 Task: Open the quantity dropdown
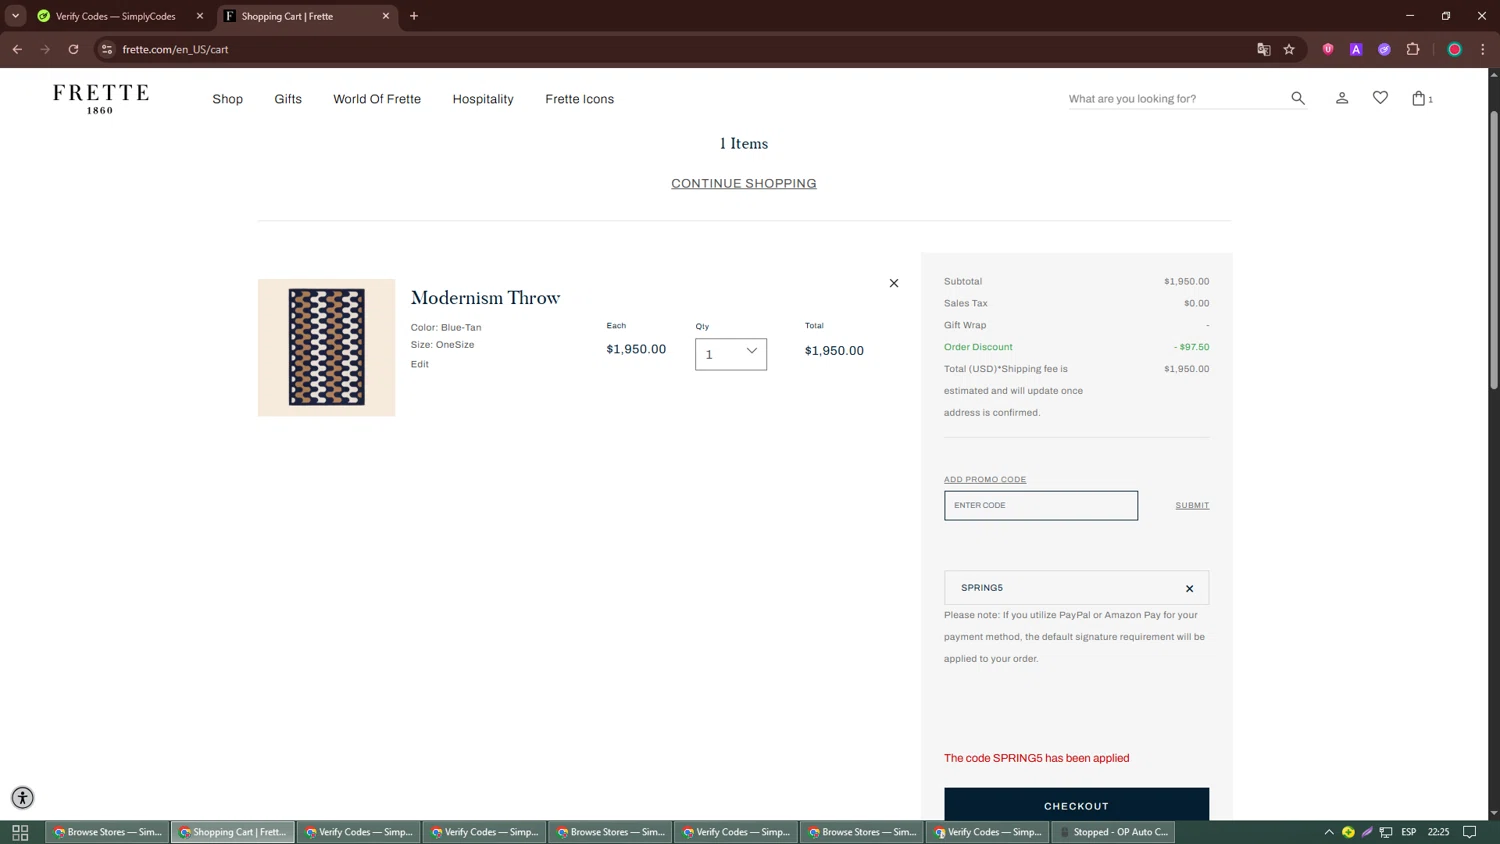[731, 354]
